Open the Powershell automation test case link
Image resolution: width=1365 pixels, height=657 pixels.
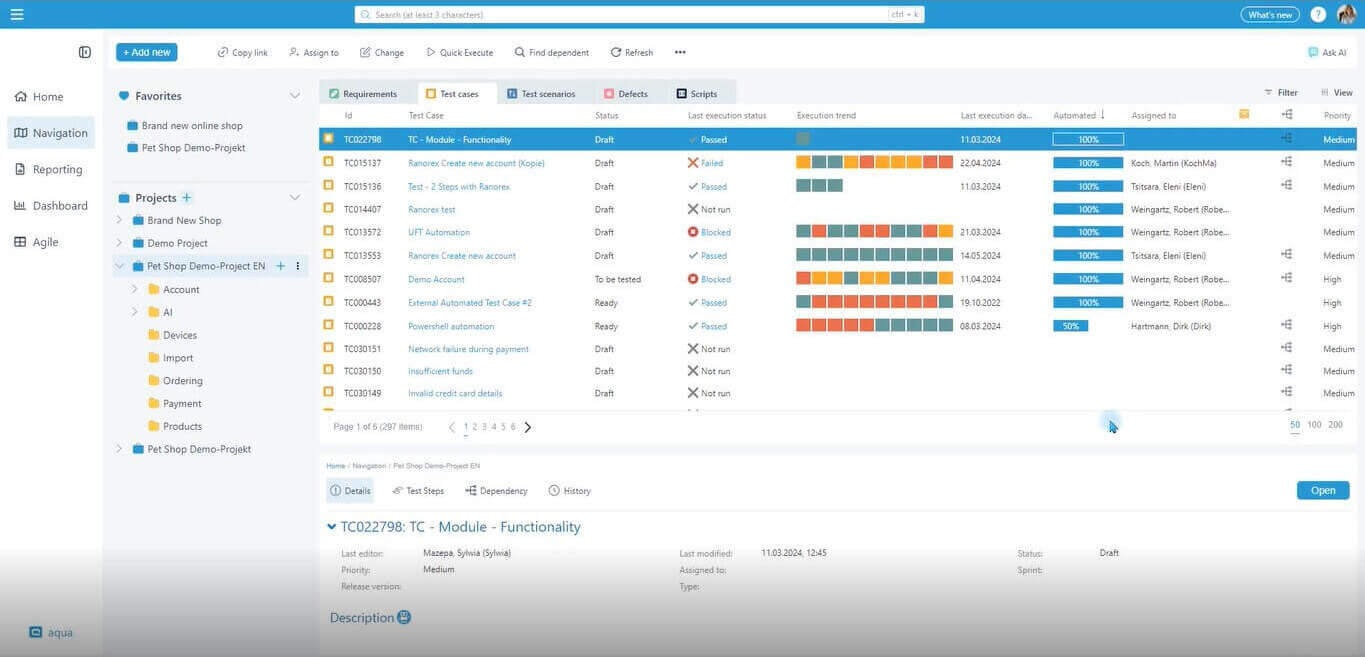[451, 326]
